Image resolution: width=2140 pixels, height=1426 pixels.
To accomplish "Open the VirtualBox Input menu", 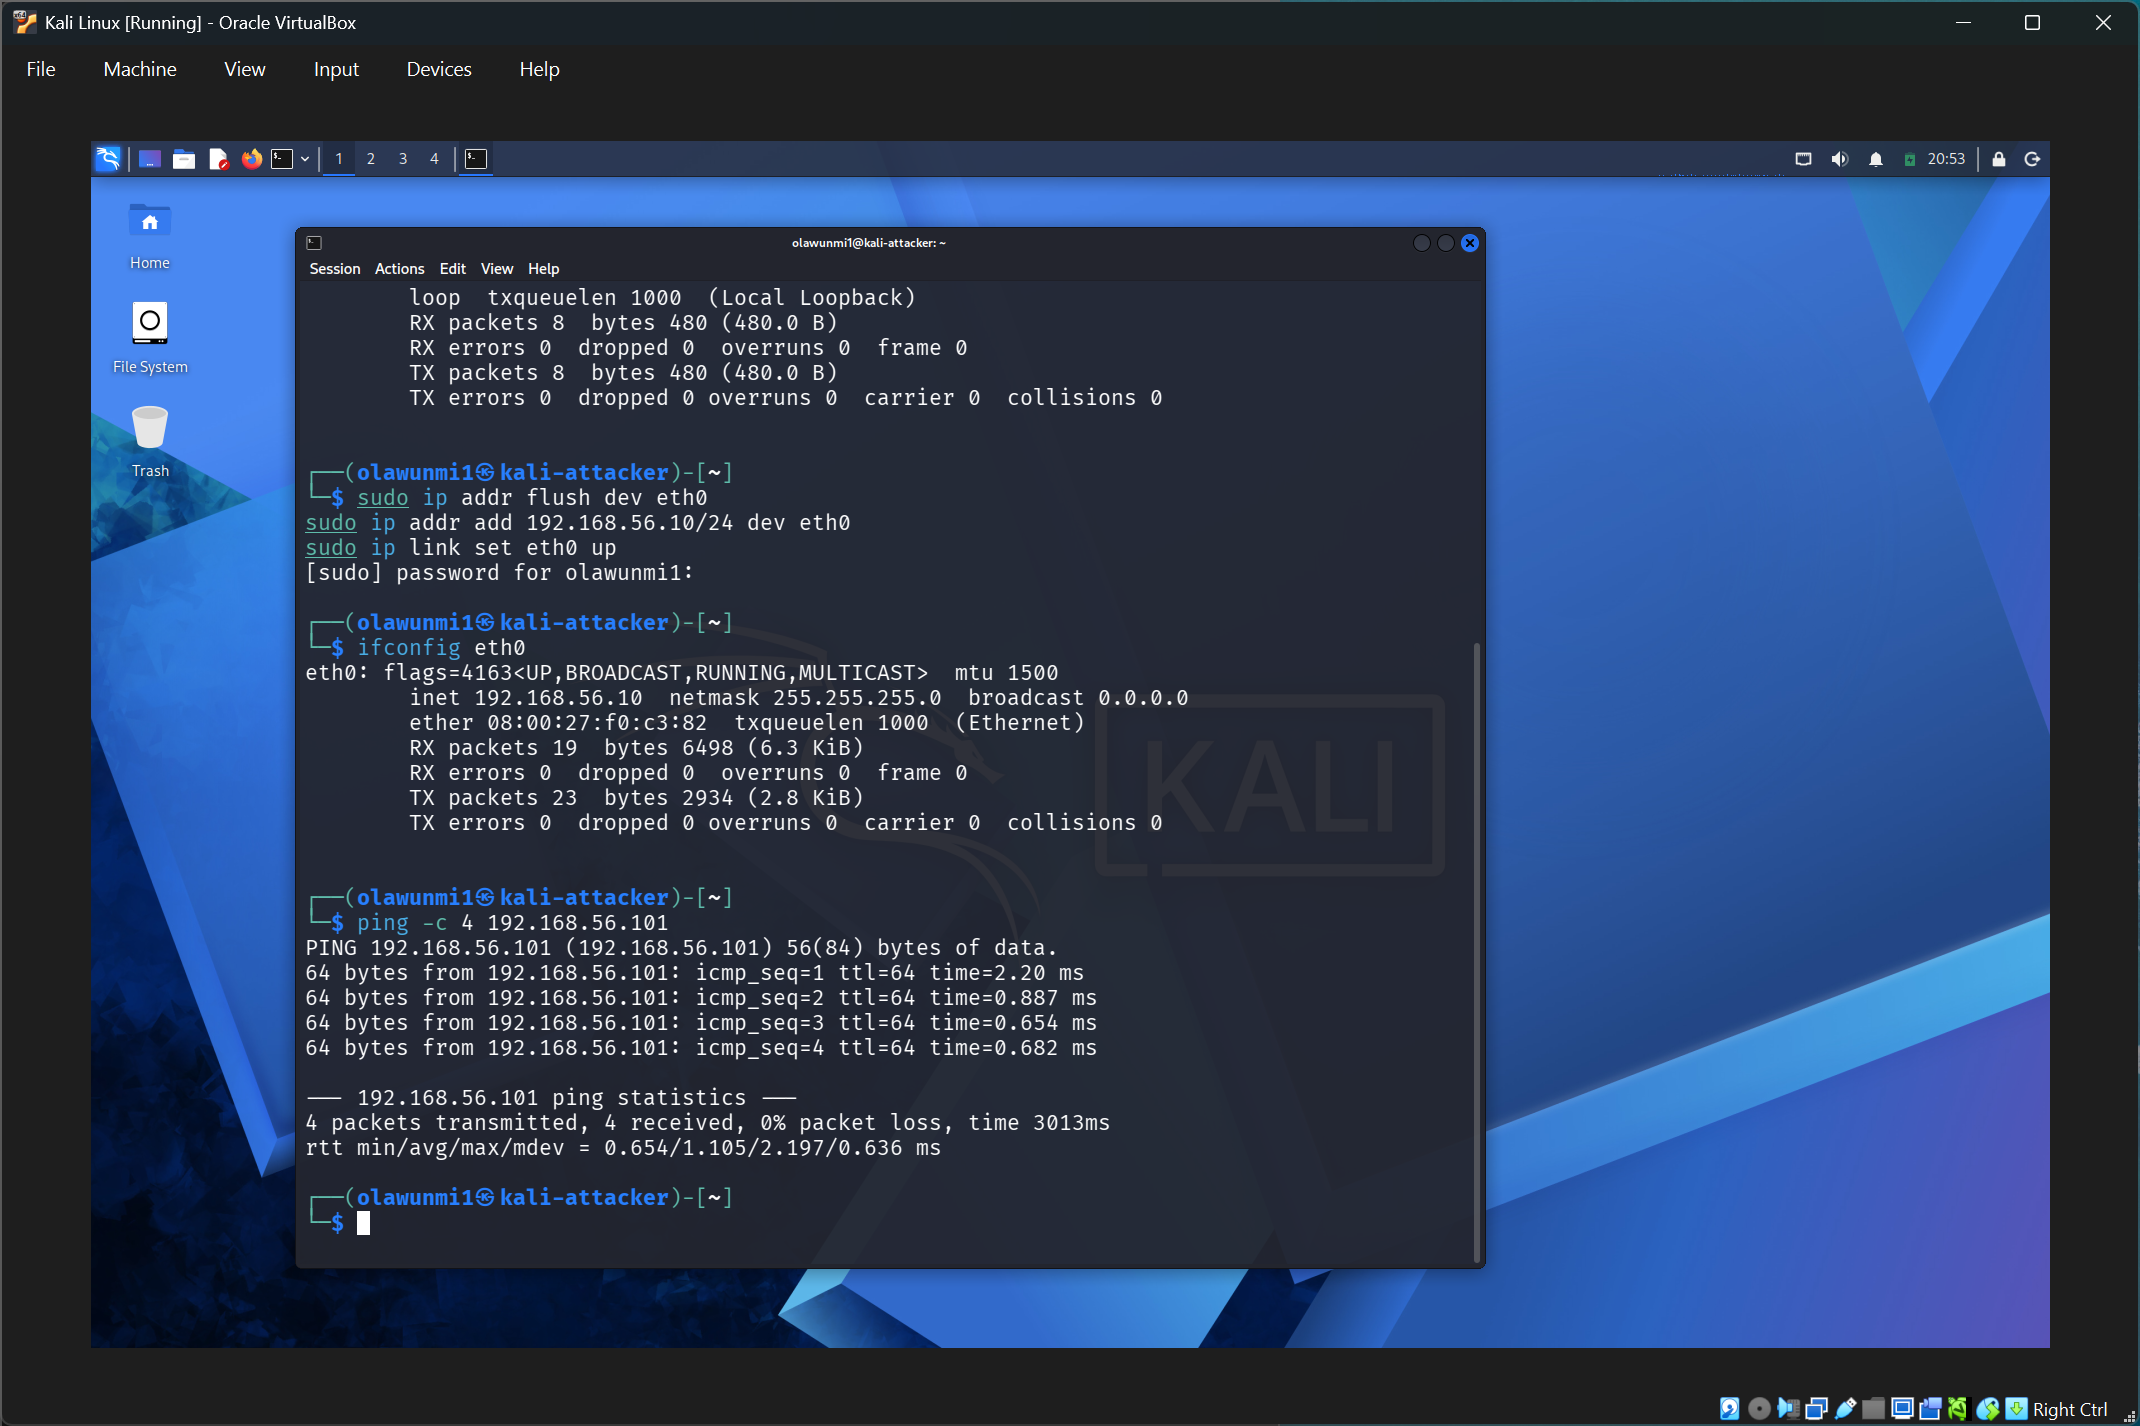I will tap(336, 69).
